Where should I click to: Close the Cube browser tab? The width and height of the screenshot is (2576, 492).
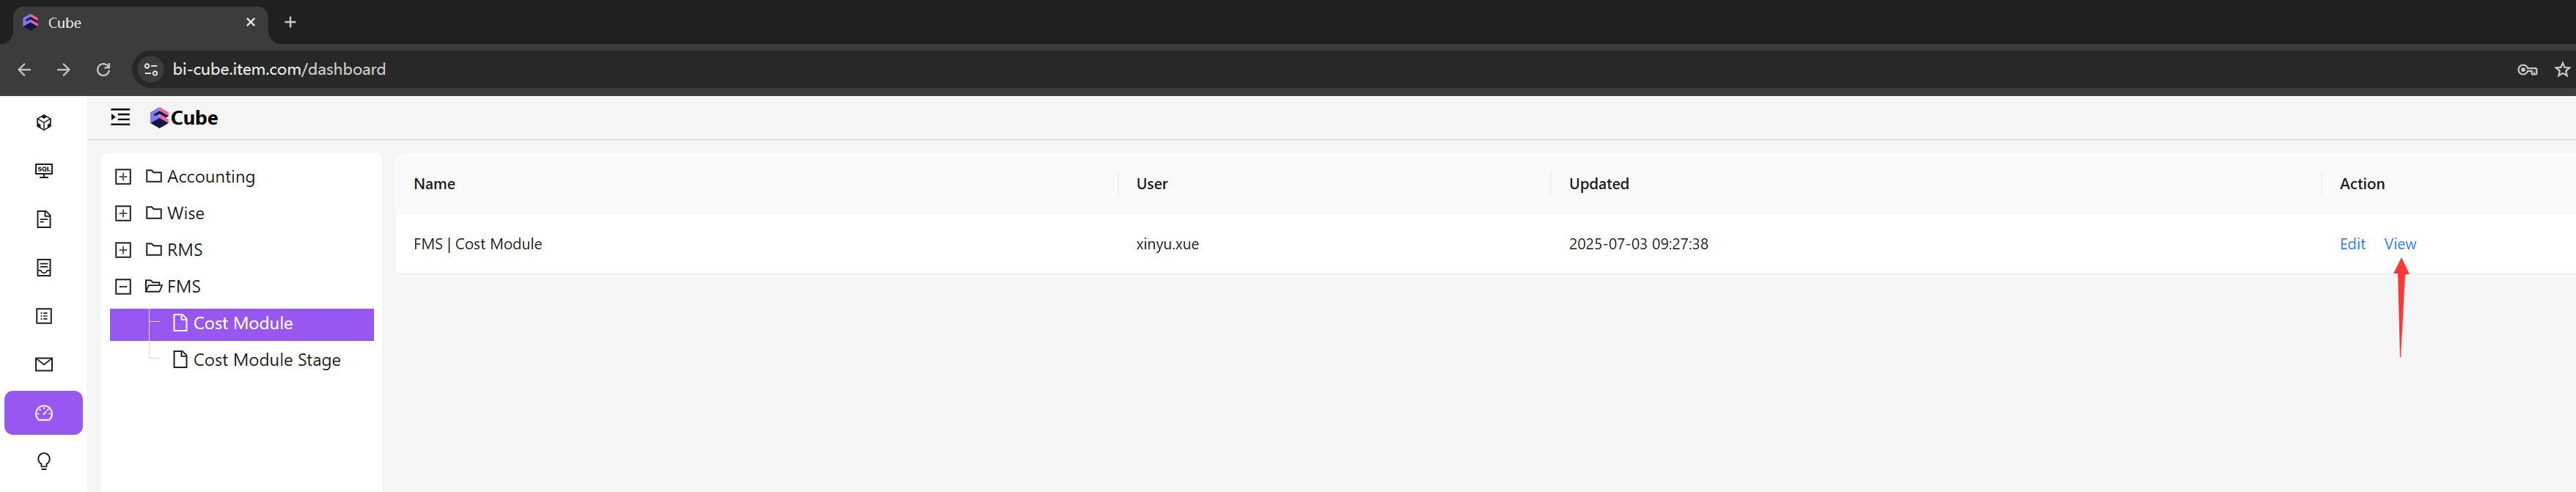coord(251,22)
